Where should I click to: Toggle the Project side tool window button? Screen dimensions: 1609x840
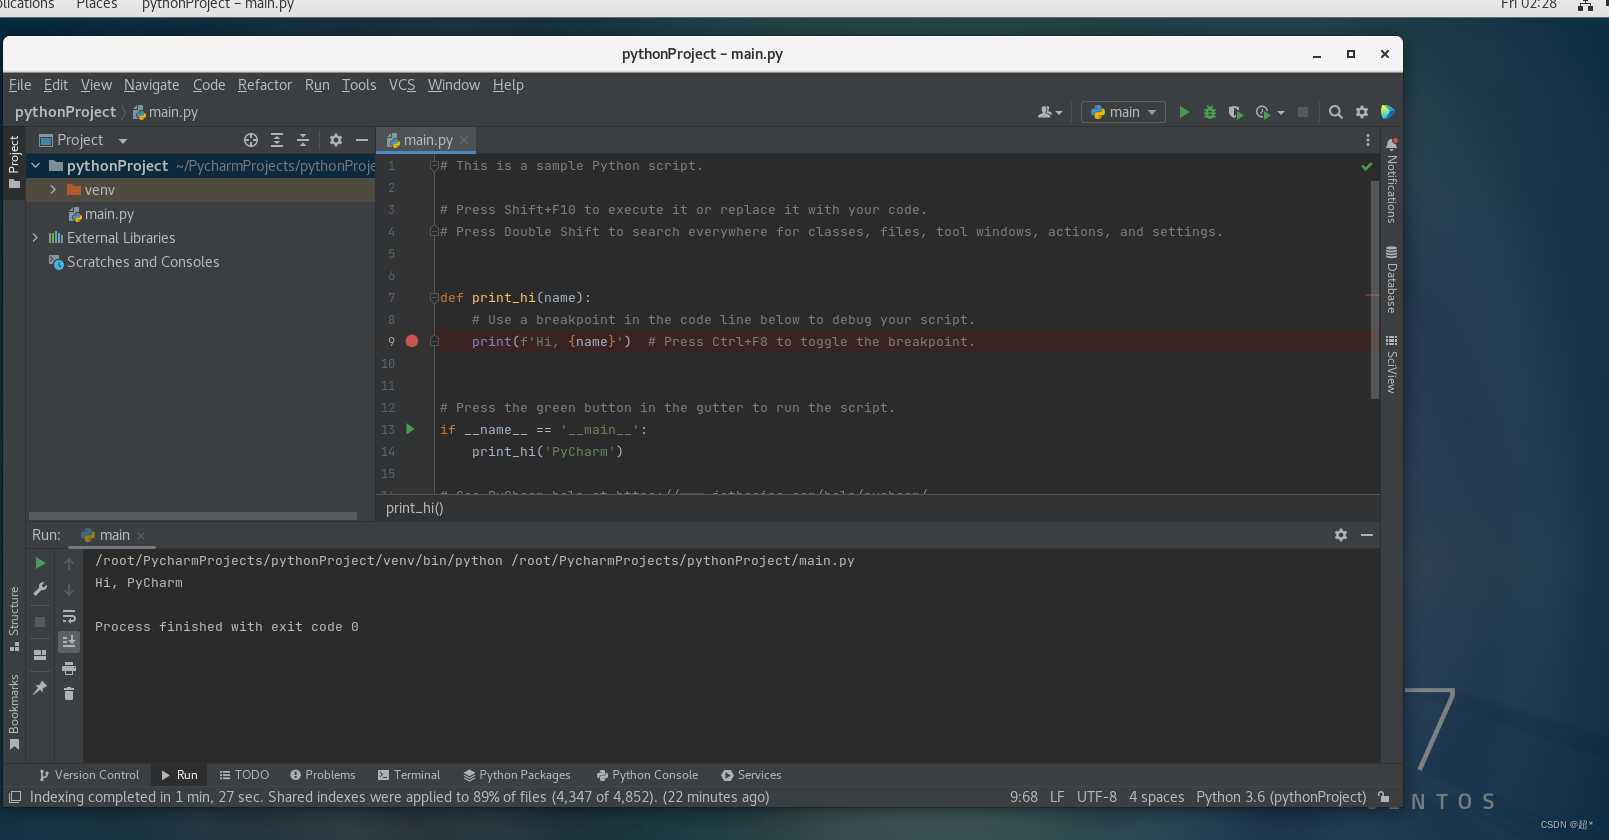click(14, 163)
